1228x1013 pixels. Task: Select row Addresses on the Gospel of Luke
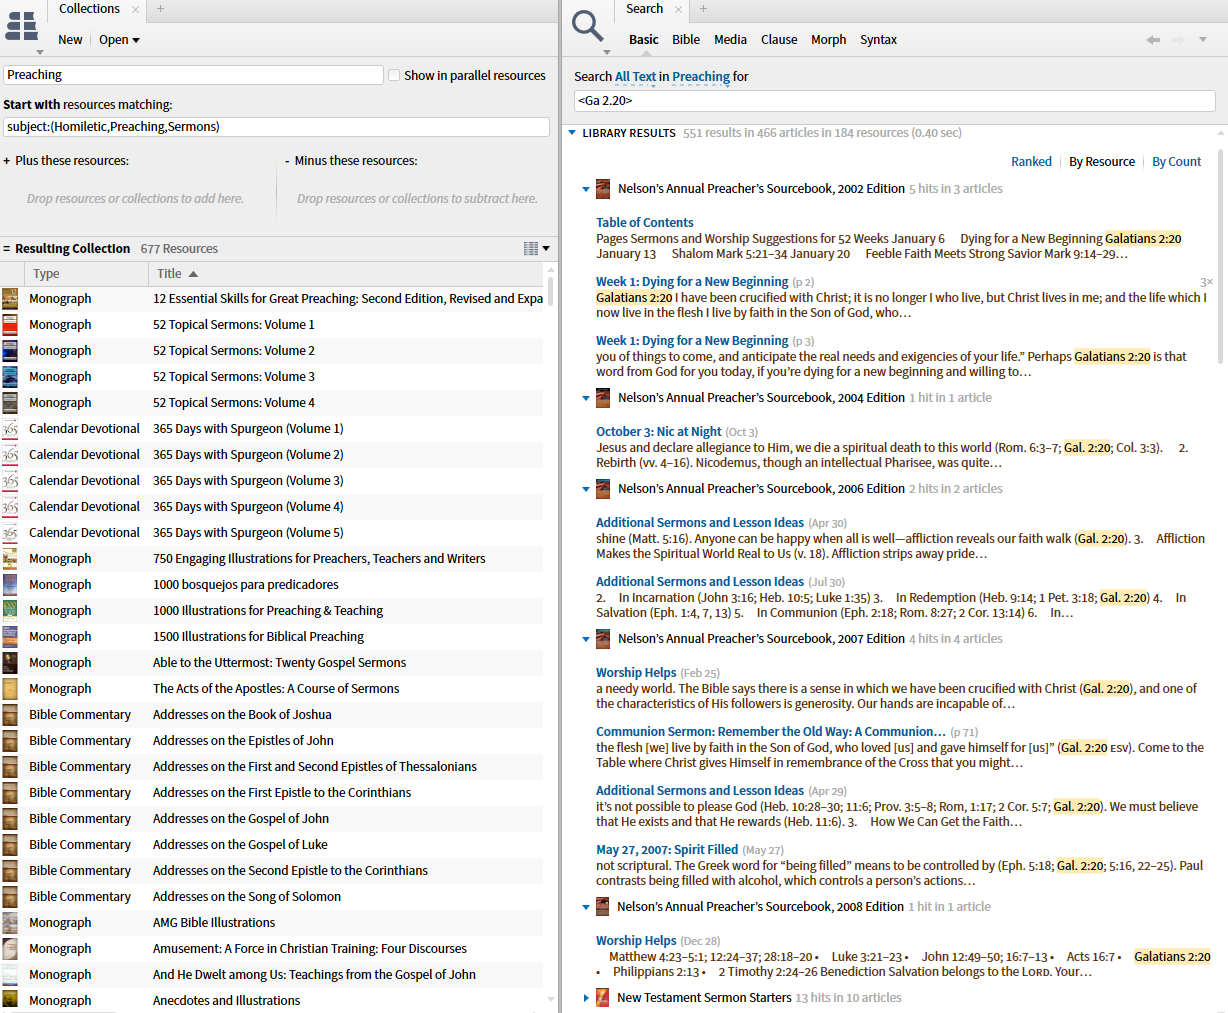pos(272,844)
